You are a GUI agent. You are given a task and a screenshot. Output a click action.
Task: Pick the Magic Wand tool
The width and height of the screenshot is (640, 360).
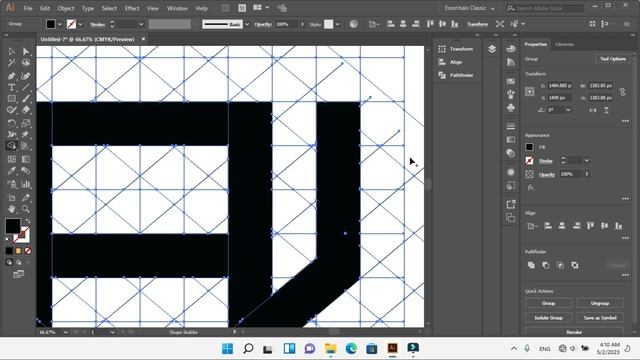pos(11,63)
